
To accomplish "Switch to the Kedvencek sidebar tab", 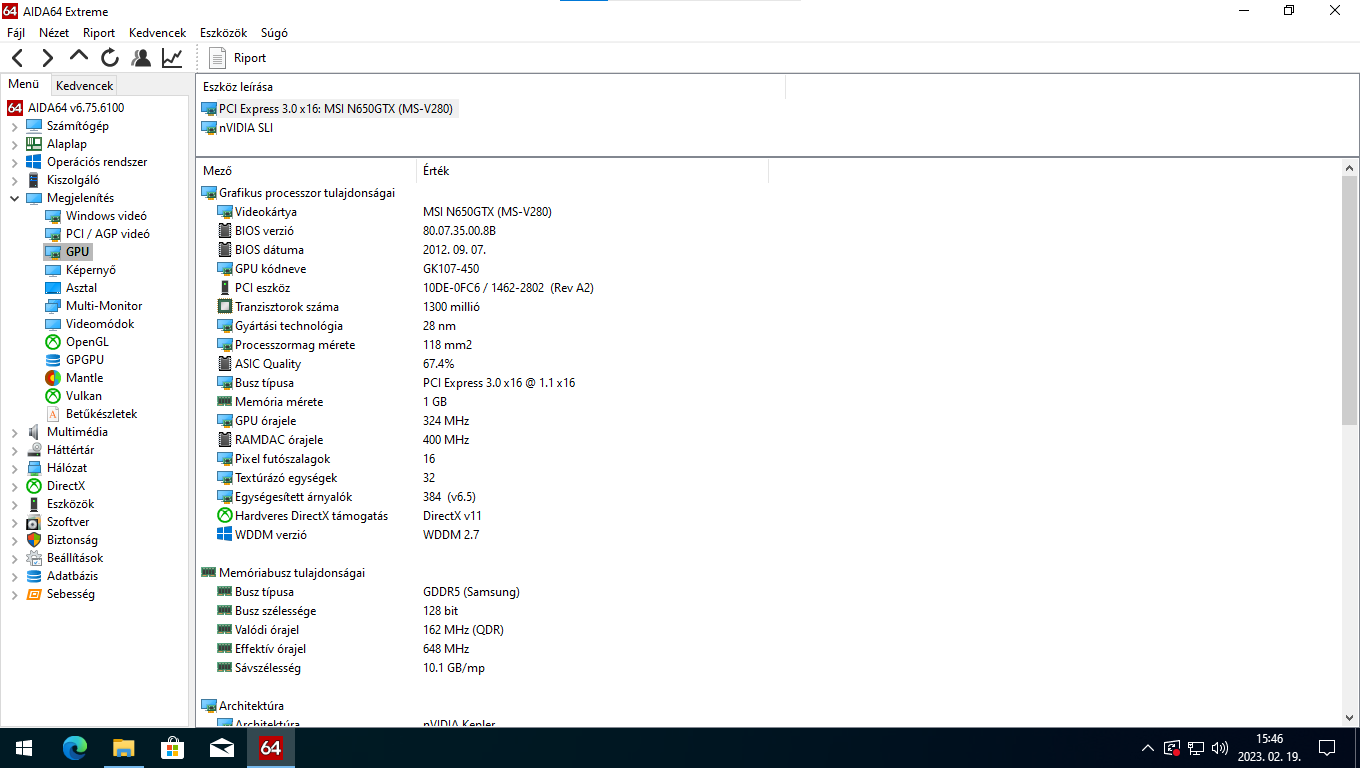I will tap(85, 86).
